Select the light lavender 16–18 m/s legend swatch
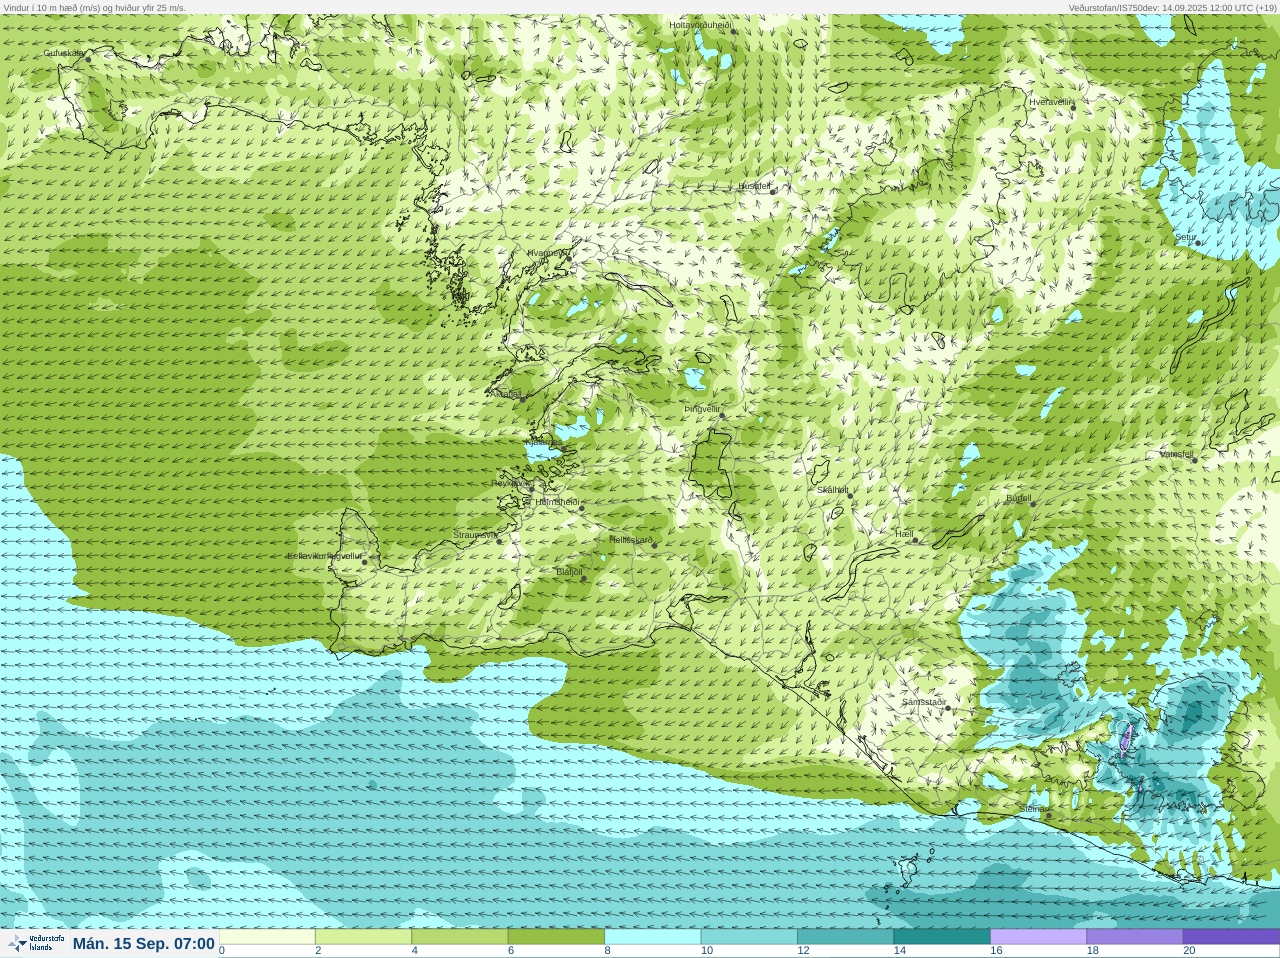Screen dimensions: 1280x958 click(x=1038, y=937)
